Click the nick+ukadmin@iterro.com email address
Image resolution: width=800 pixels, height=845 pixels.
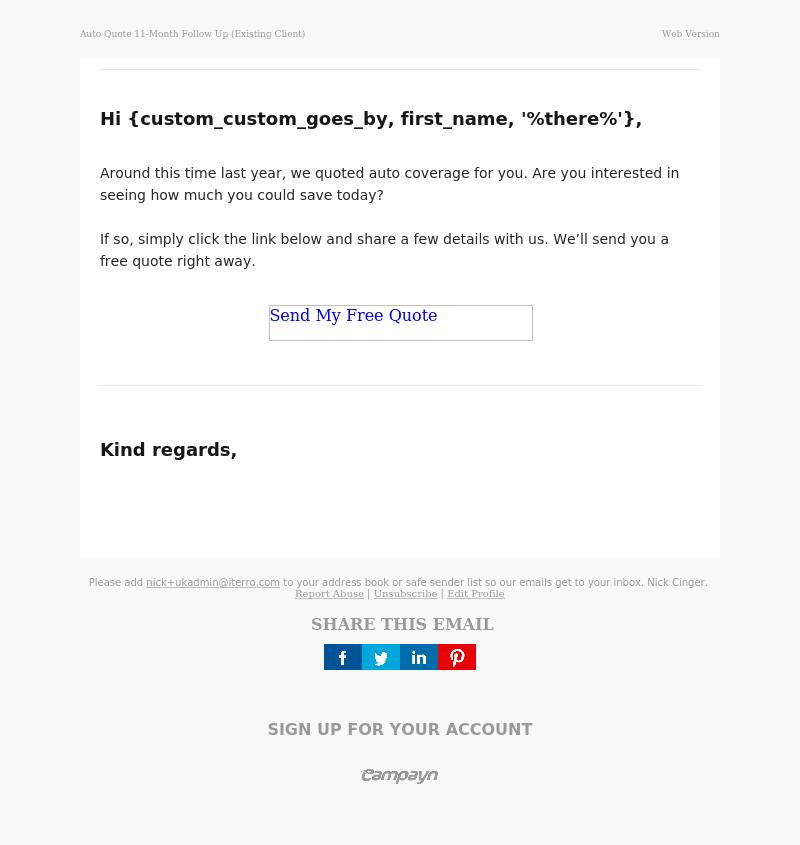pyautogui.click(x=213, y=582)
